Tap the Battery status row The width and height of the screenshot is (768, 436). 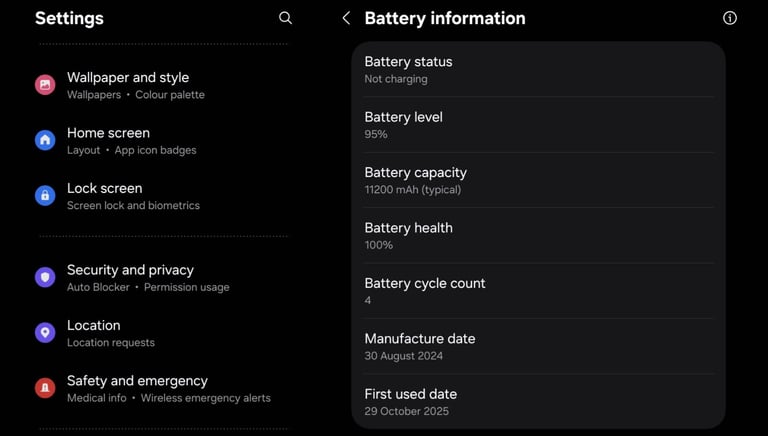pyautogui.click(x=538, y=69)
